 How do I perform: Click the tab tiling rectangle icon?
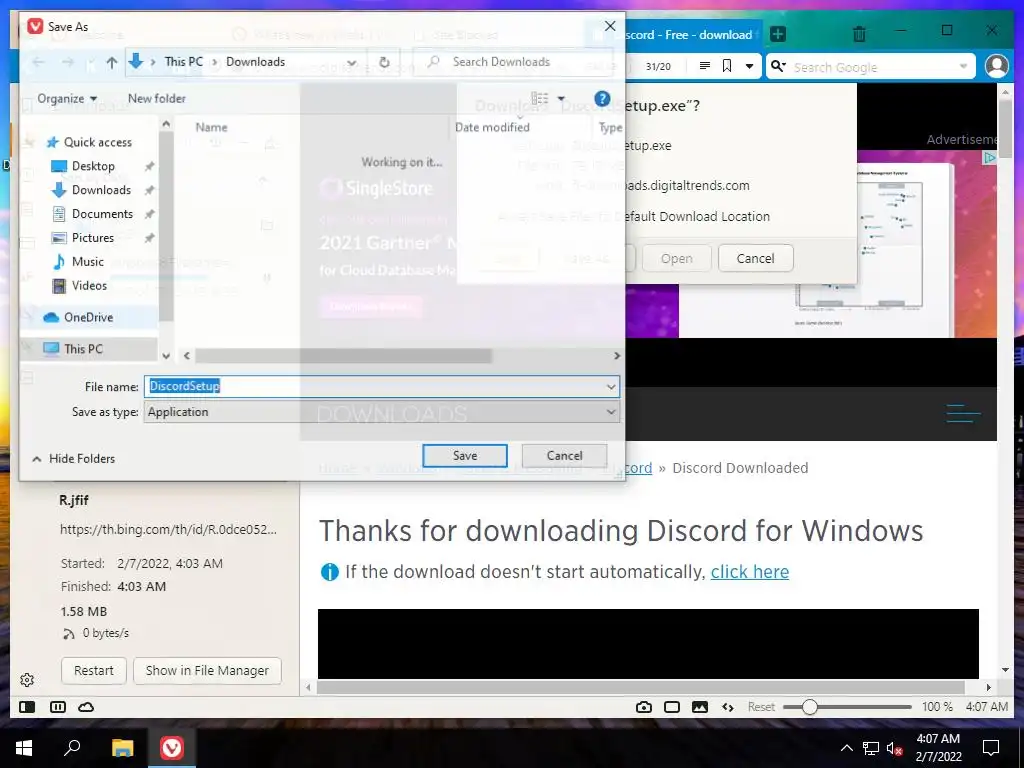click(x=672, y=707)
